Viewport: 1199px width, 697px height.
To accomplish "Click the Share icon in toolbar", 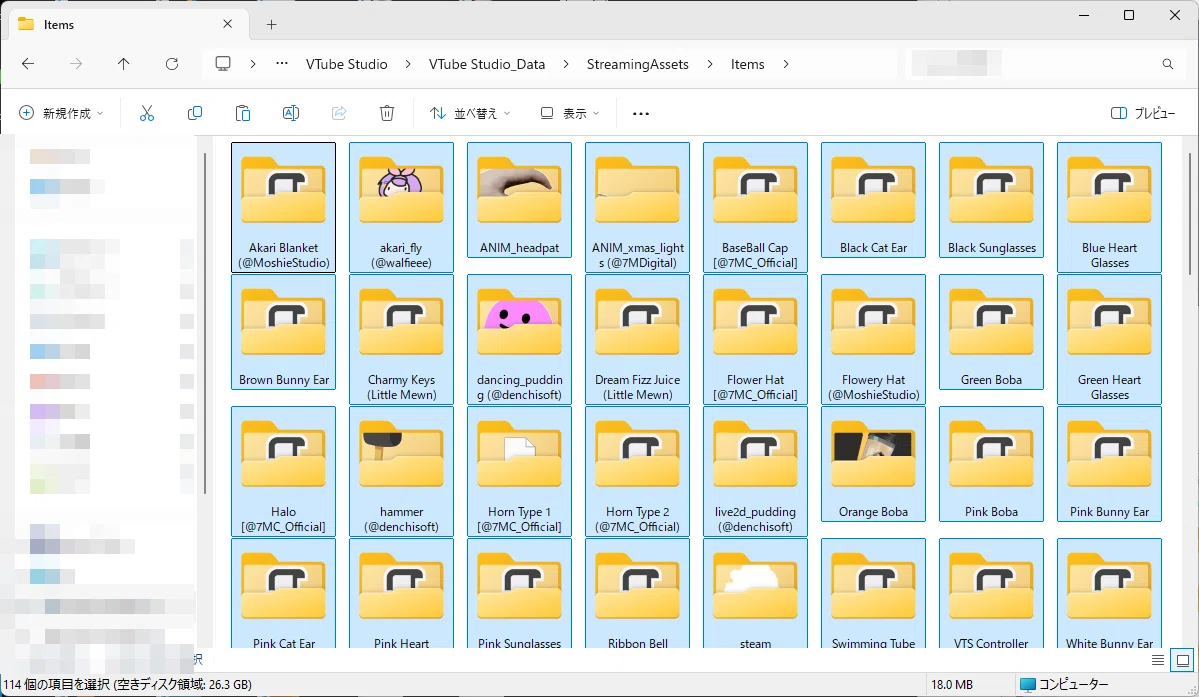I will click(x=339, y=113).
